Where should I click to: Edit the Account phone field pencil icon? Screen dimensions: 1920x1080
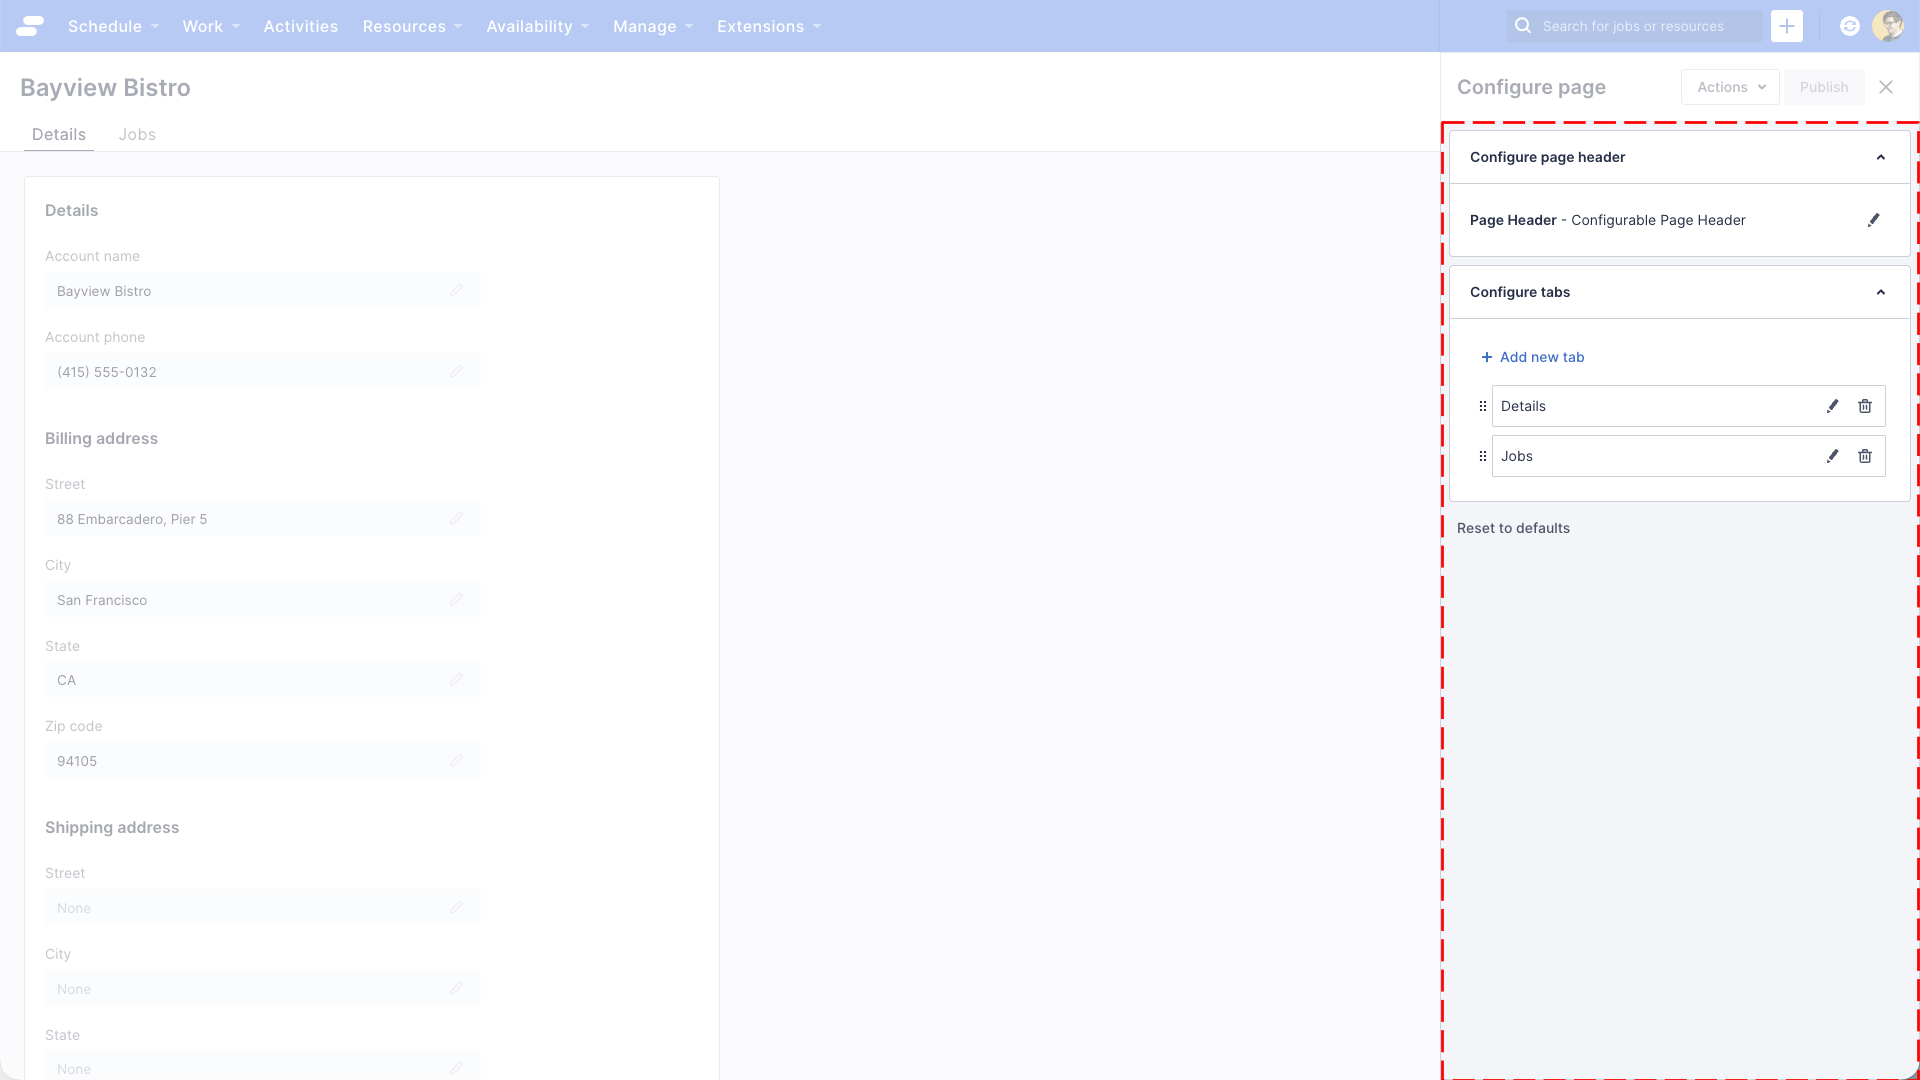click(x=457, y=371)
